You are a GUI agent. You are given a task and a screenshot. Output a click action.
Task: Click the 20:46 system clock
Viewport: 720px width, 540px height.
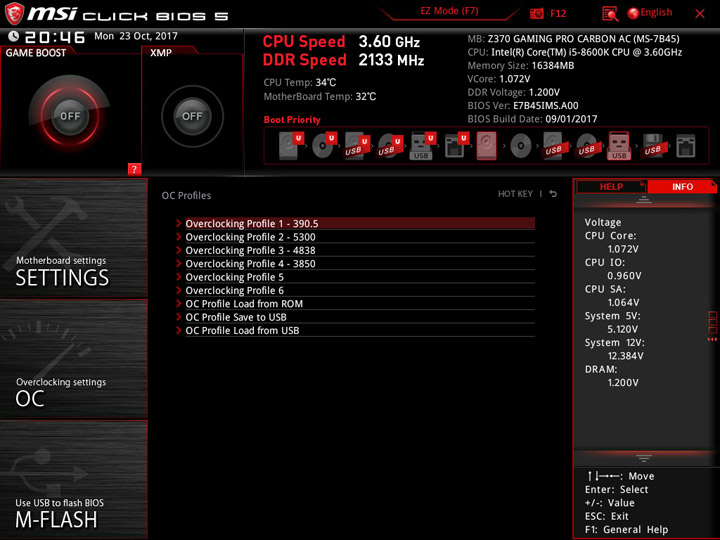pyautogui.click(x=55, y=37)
